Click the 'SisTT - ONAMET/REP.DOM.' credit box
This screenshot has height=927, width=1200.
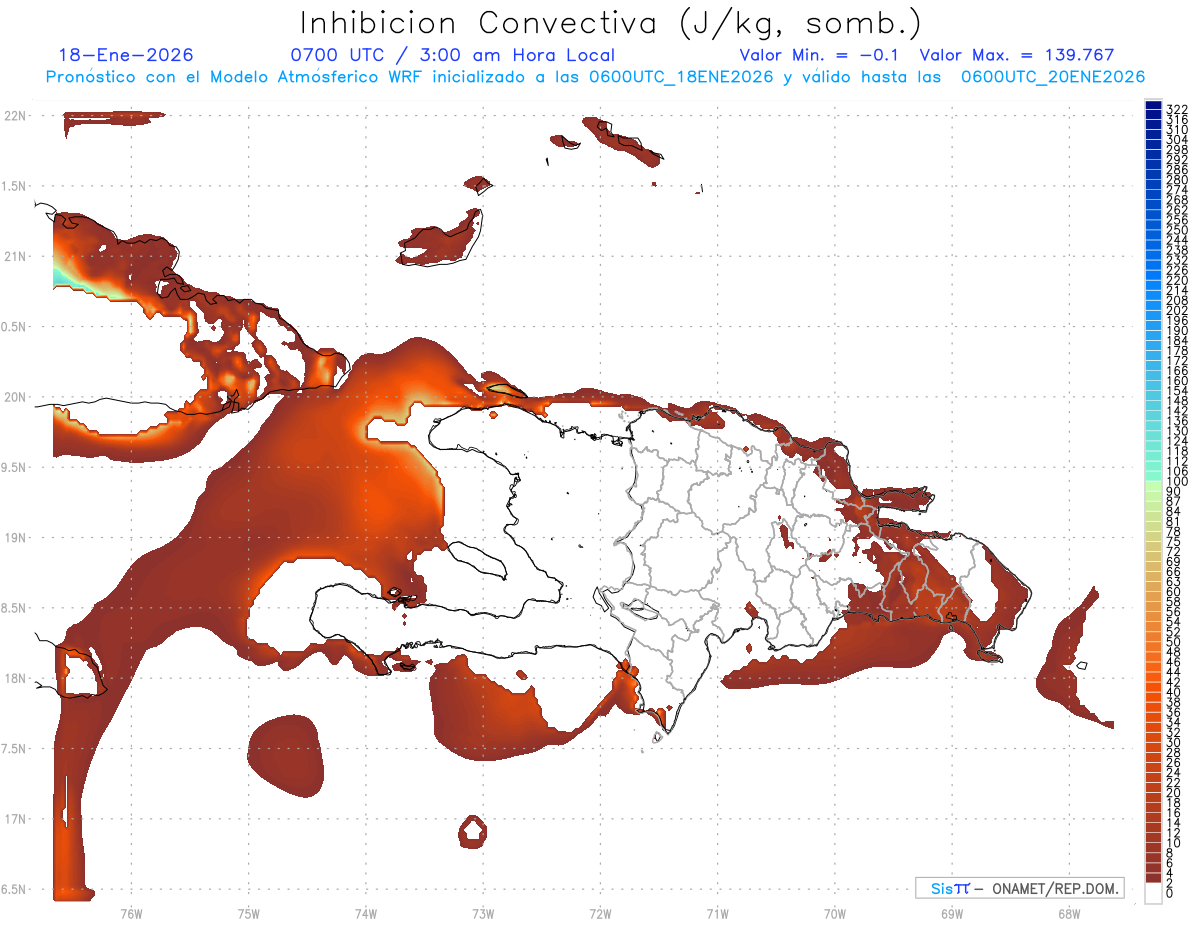pyautogui.click(x=1020, y=888)
